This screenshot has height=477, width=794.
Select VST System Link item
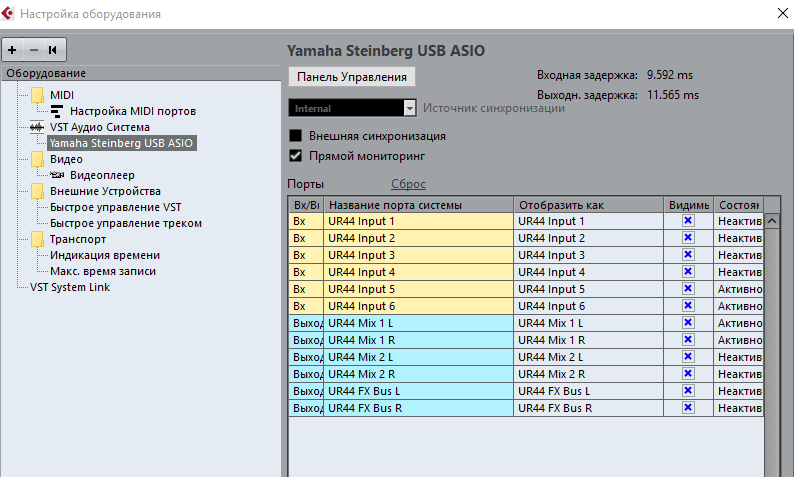point(70,287)
